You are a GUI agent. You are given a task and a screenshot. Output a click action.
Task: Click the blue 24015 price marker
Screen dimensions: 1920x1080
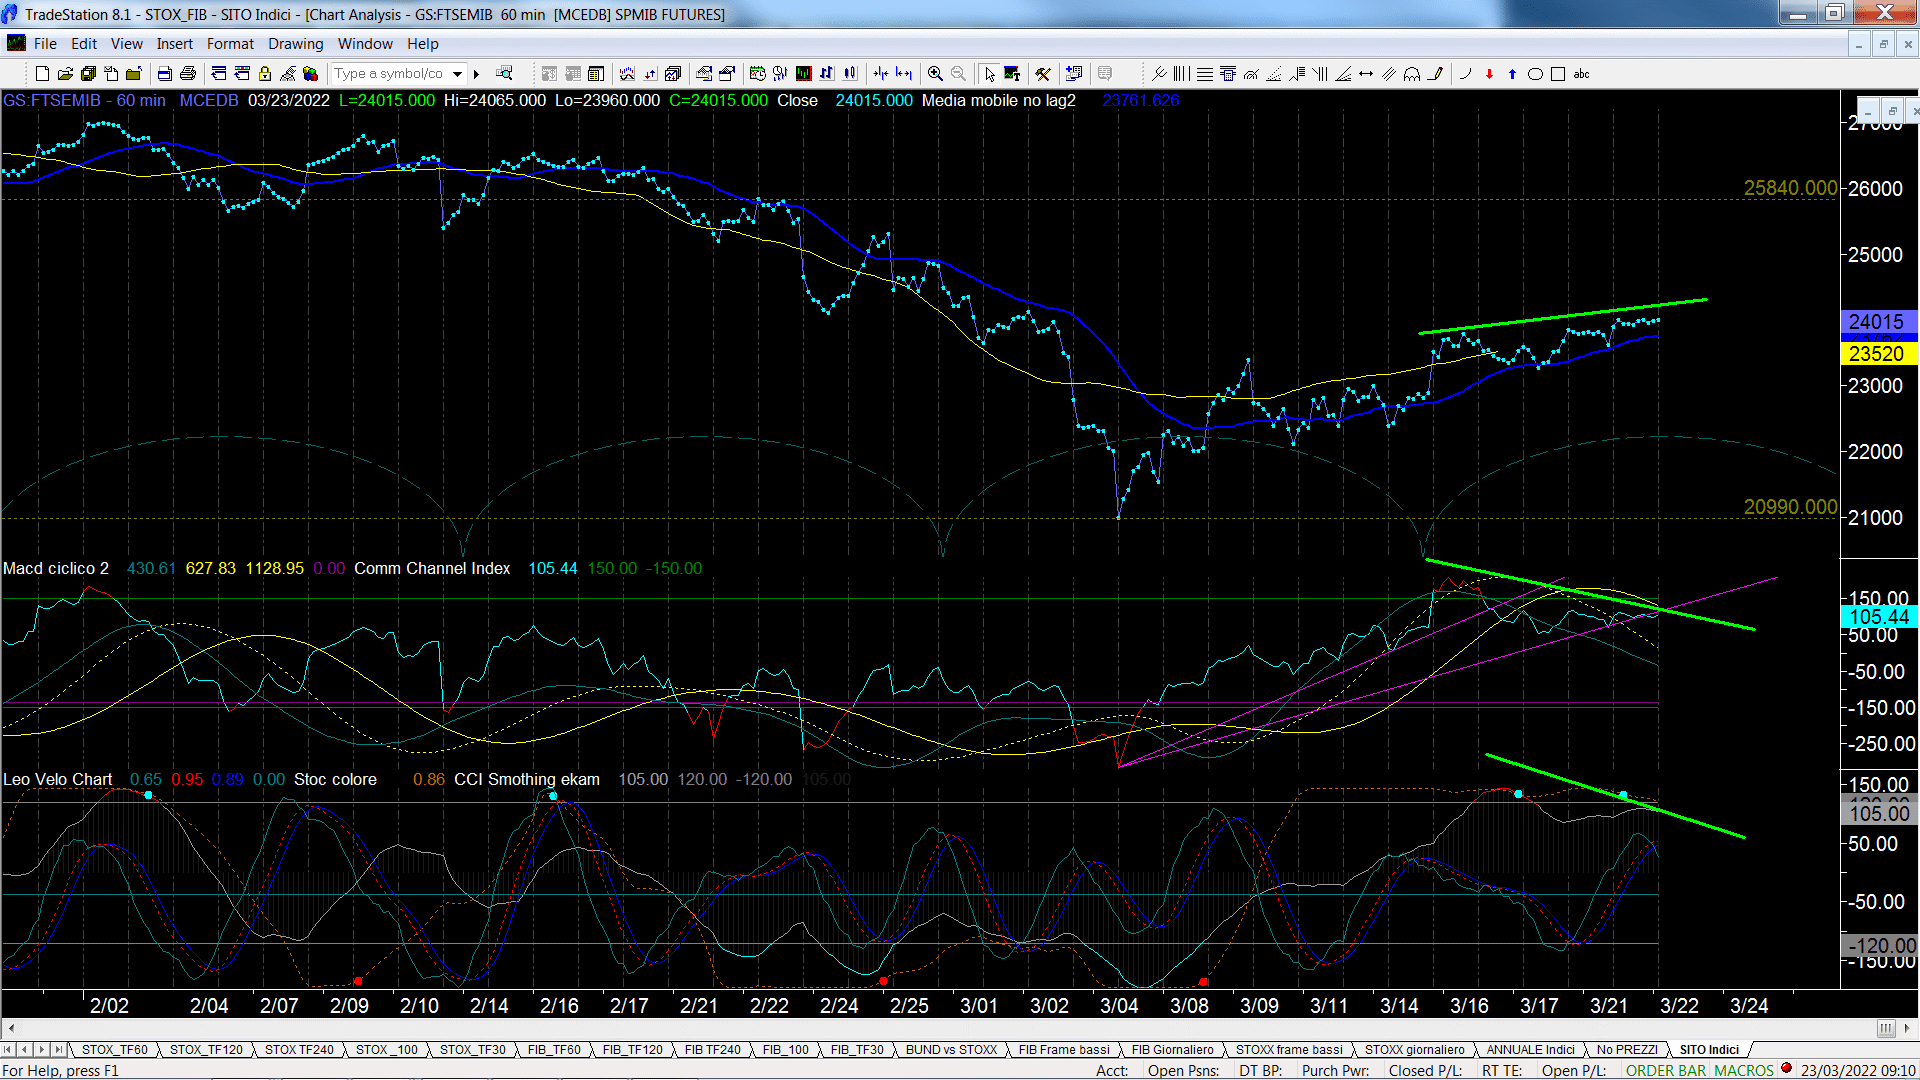point(1877,322)
